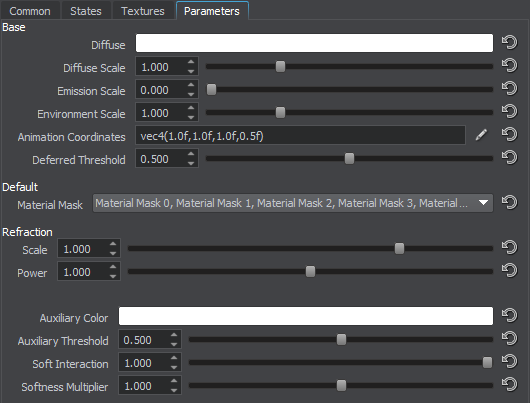Image resolution: width=530 pixels, height=403 pixels.
Task: Click the Diffuse color swatch
Action: pos(314,43)
